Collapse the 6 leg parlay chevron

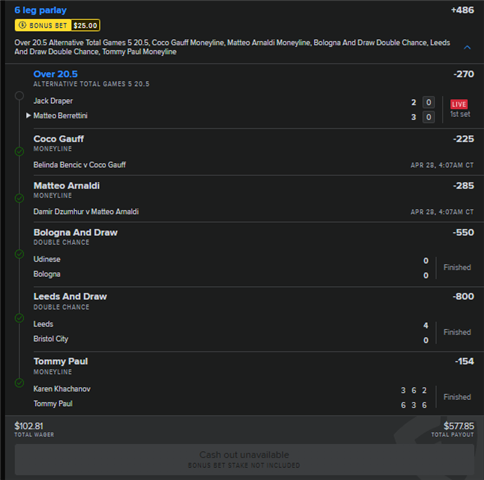pyautogui.click(x=467, y=47)
